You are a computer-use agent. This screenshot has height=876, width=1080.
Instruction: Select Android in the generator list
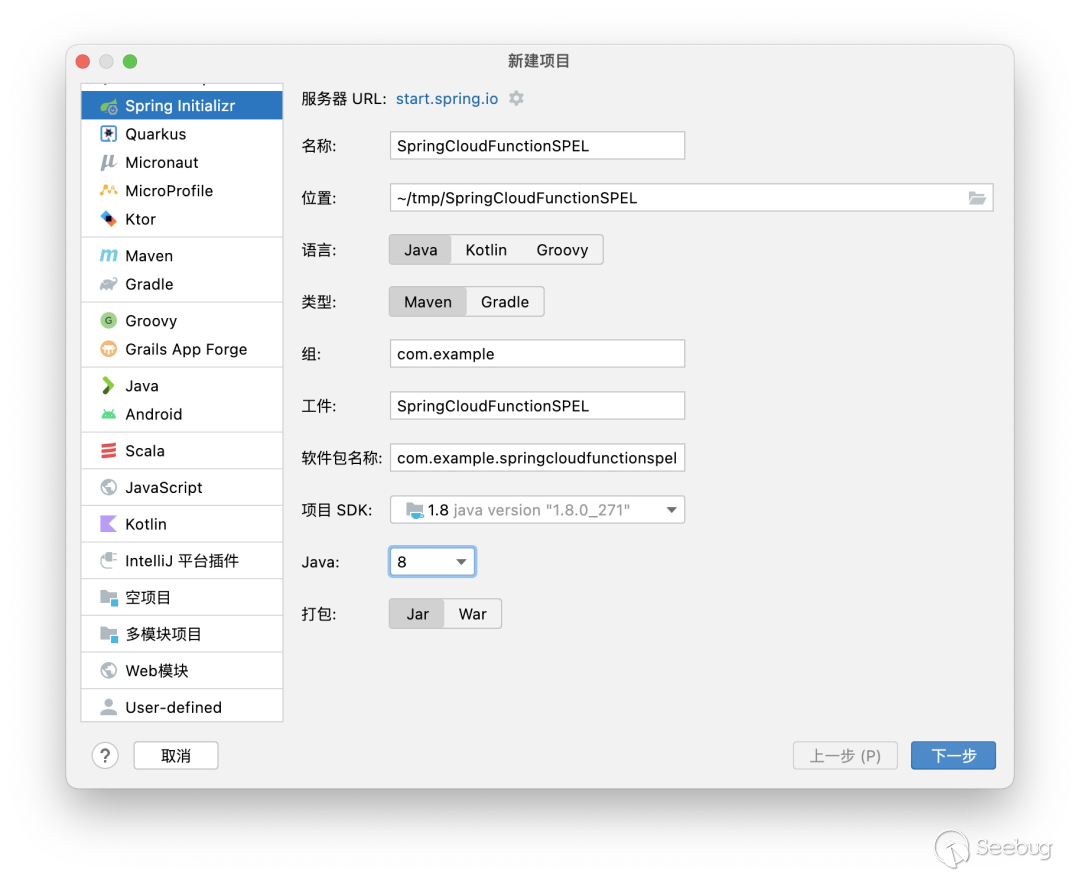(x=182, y=414)
